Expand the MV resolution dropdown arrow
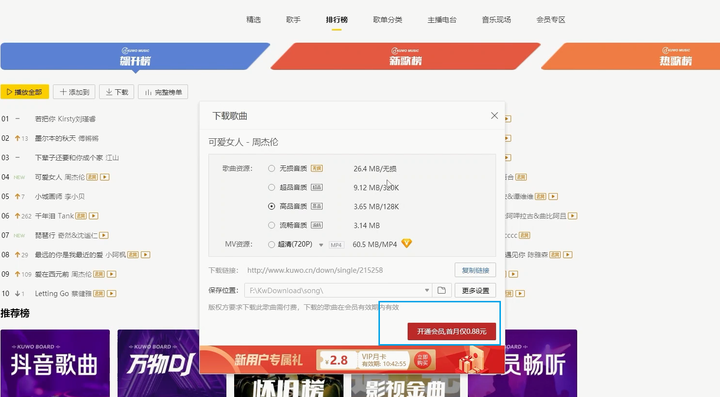 321,245
